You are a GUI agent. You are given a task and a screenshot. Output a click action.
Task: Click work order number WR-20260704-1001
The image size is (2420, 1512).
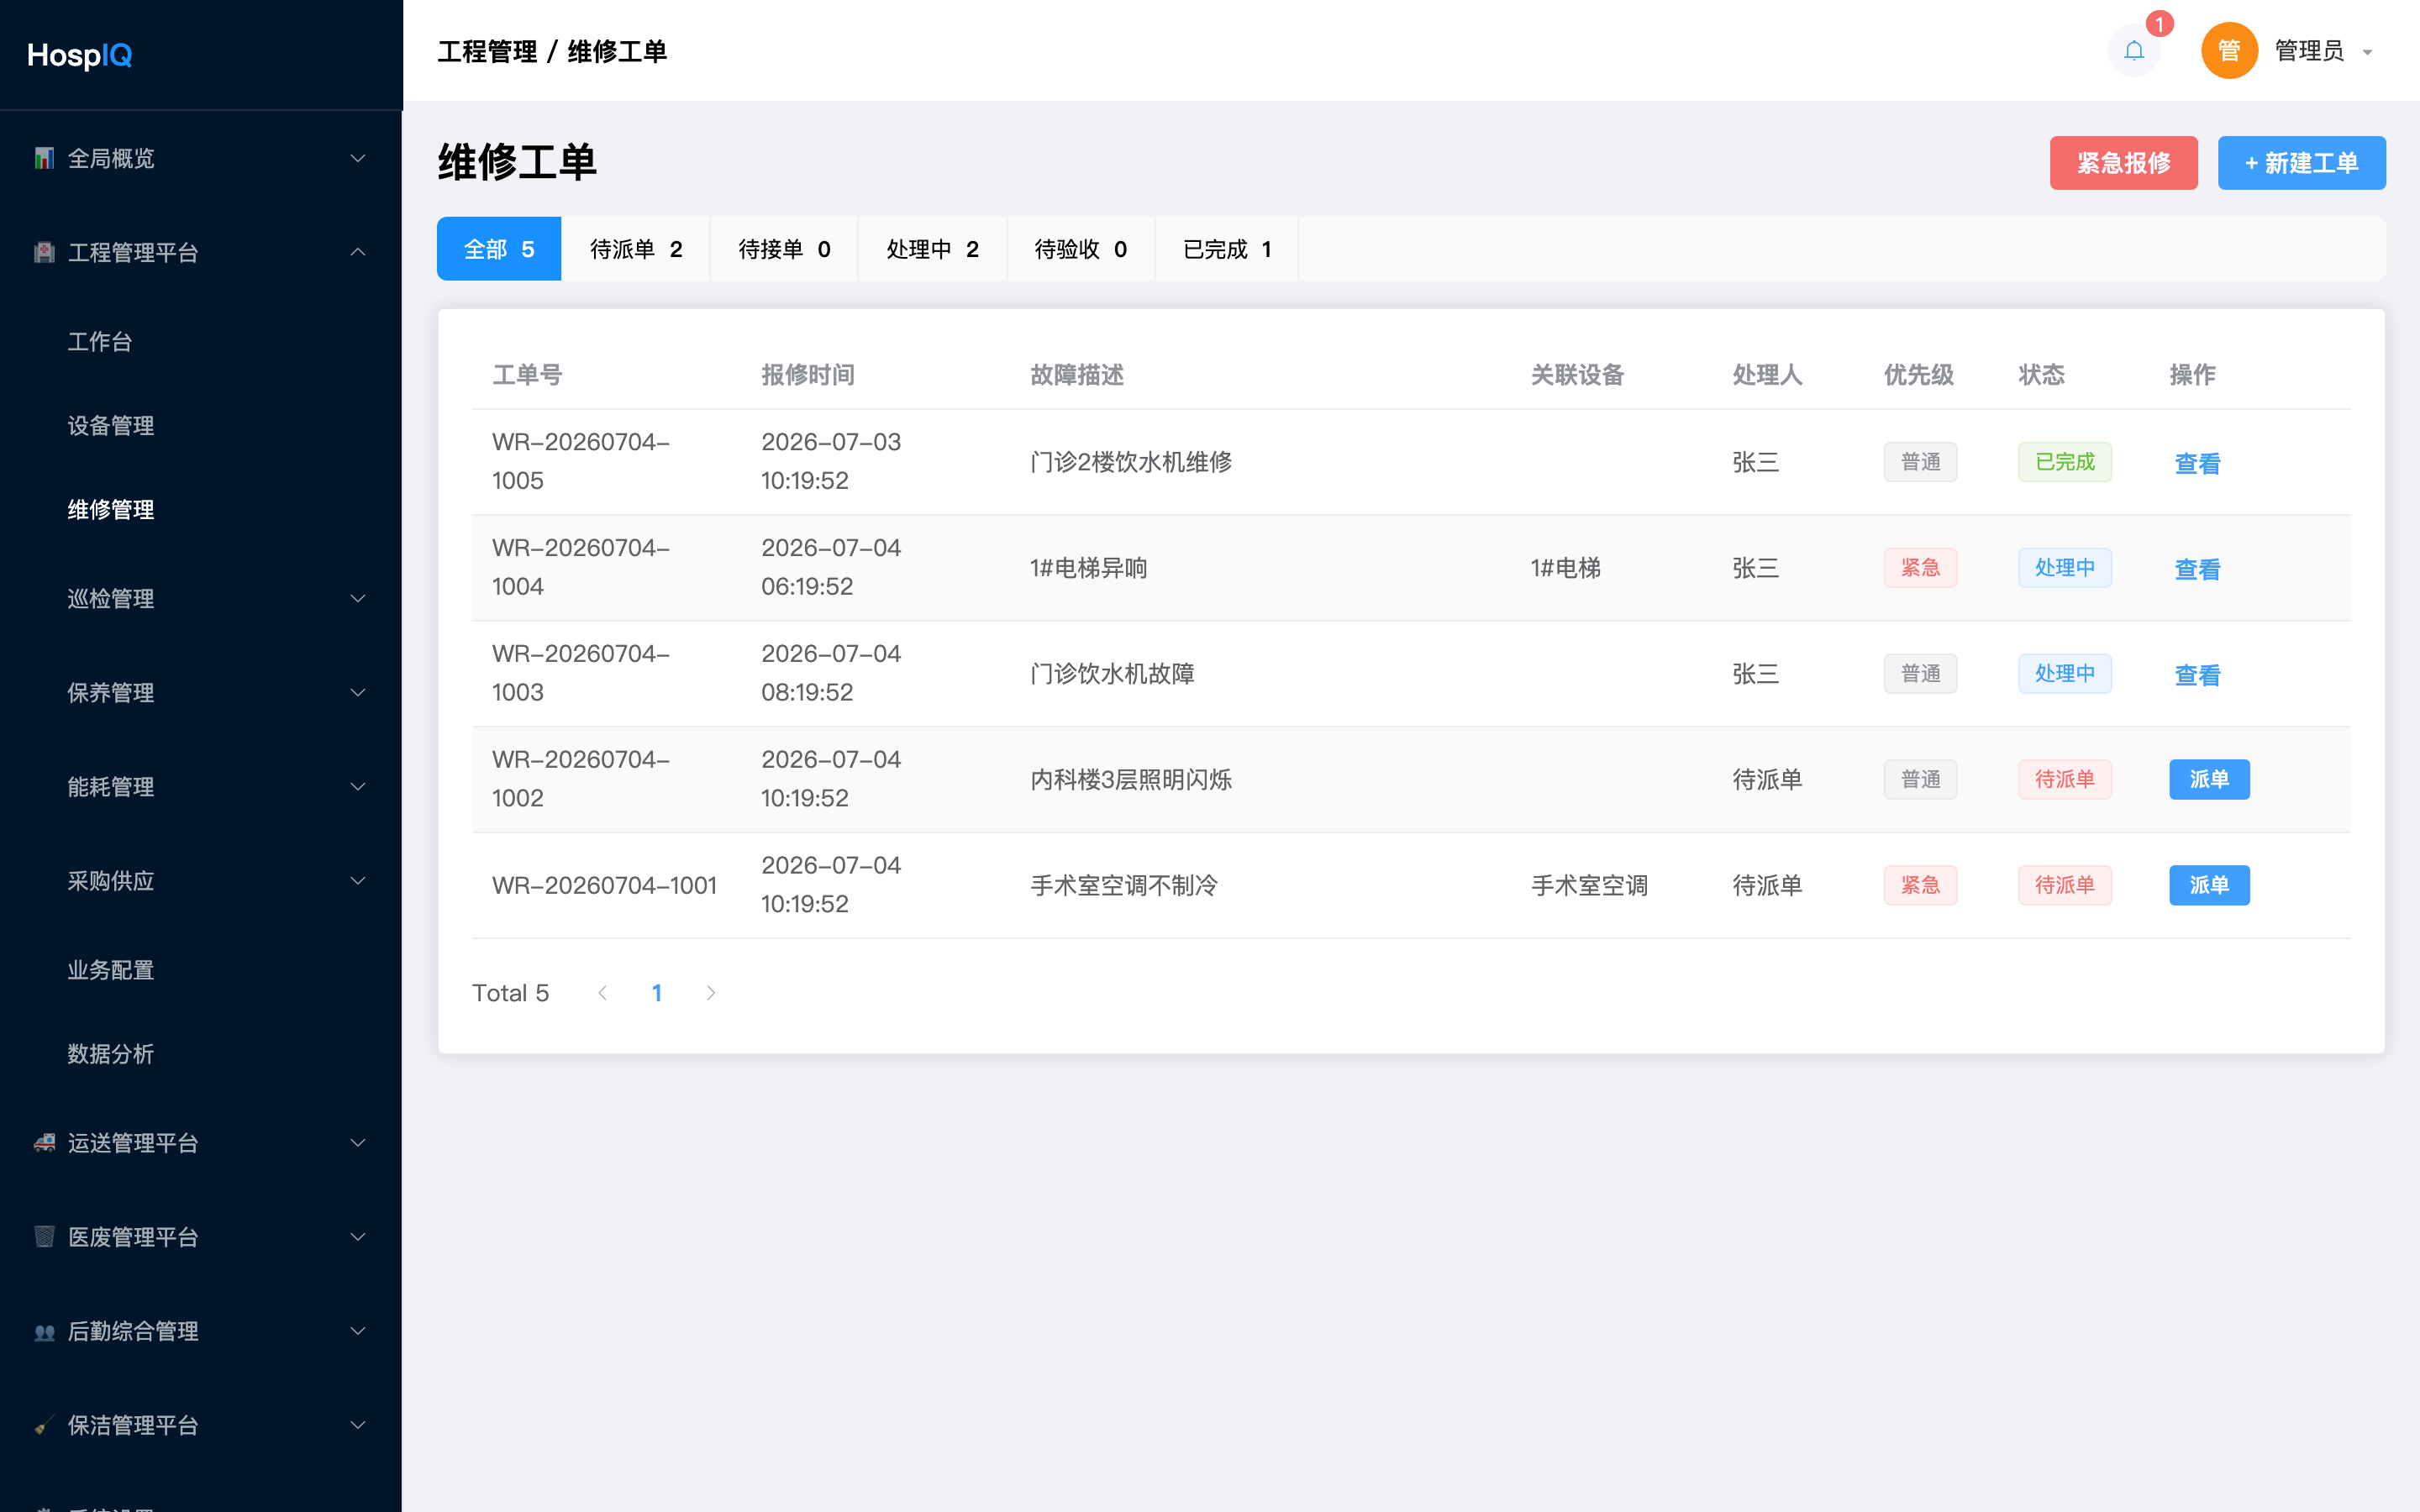pos(604,885)
